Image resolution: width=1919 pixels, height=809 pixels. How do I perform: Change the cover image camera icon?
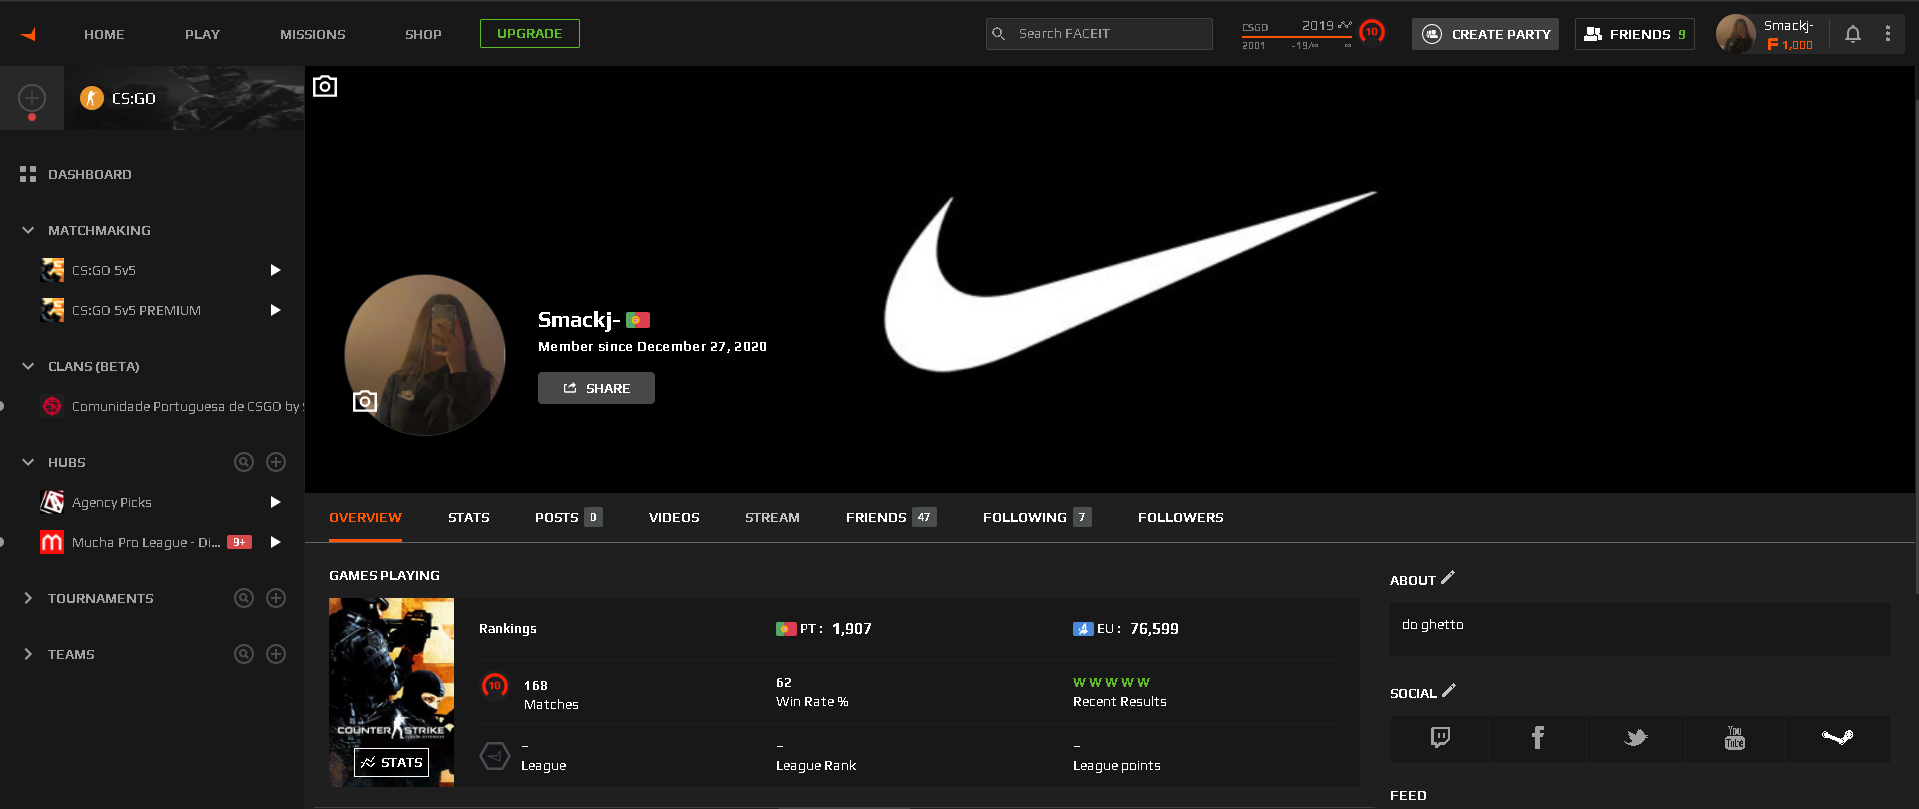click(325, 86)
